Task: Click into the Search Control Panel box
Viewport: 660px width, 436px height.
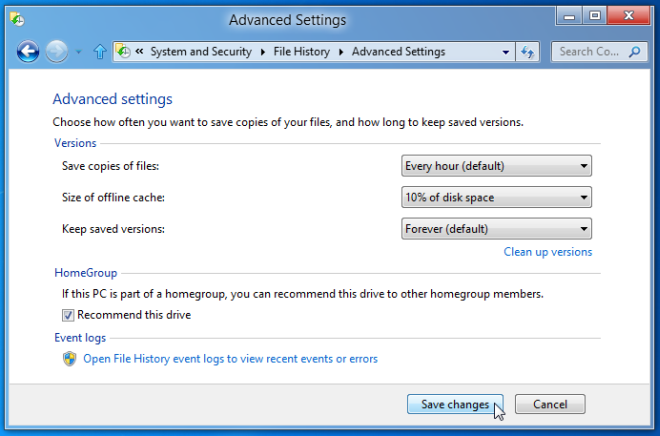Action: tap(599, 52)
